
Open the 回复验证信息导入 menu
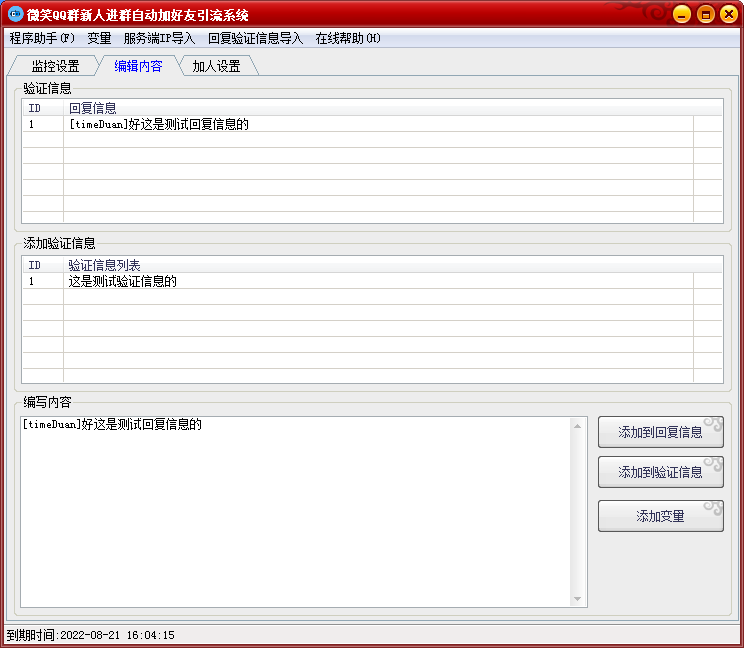[255, 38]
